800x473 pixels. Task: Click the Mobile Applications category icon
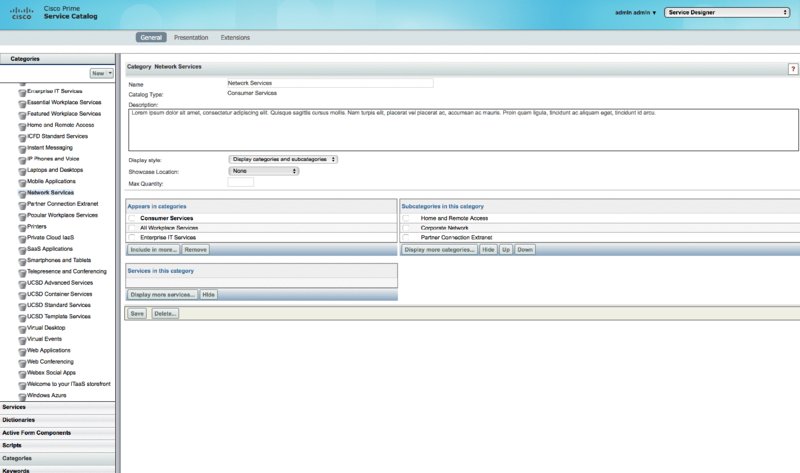tap(22, 181)
